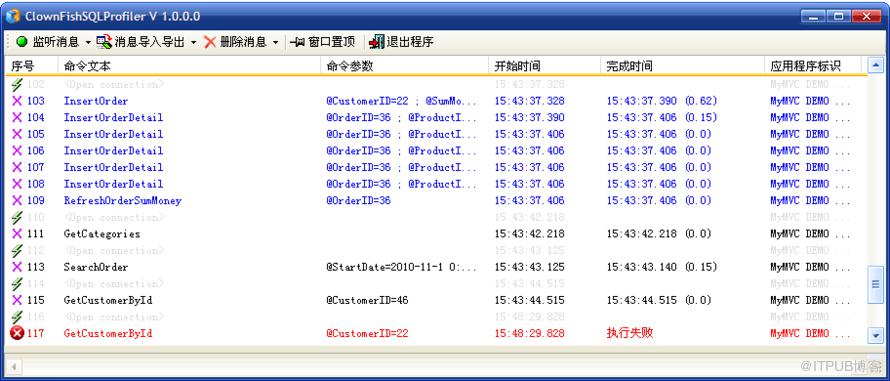Minimize the ClownFishSQLProfiler window
The height and width of the screenshot is (381, 890).
point(813,16)
